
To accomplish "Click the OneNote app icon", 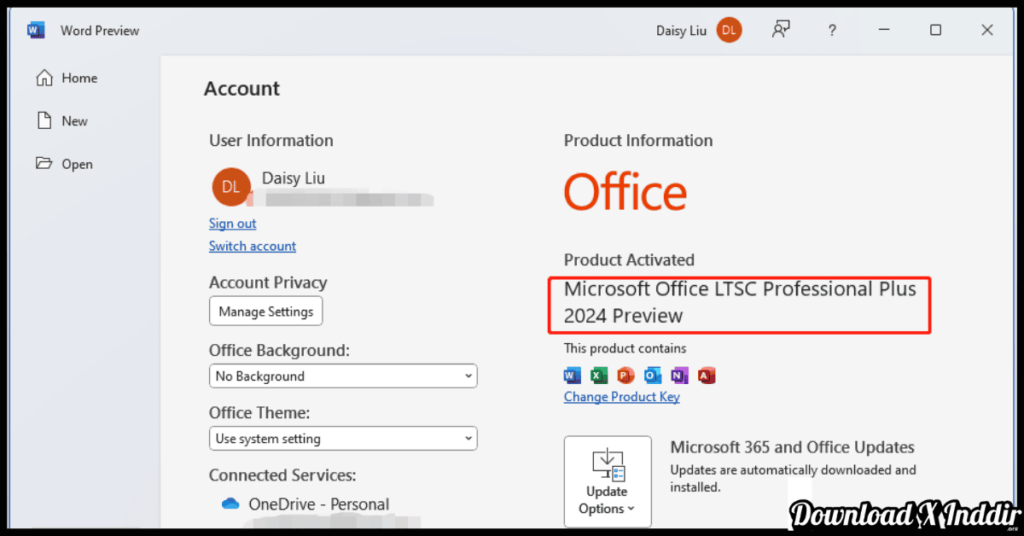I will [680, 375].
